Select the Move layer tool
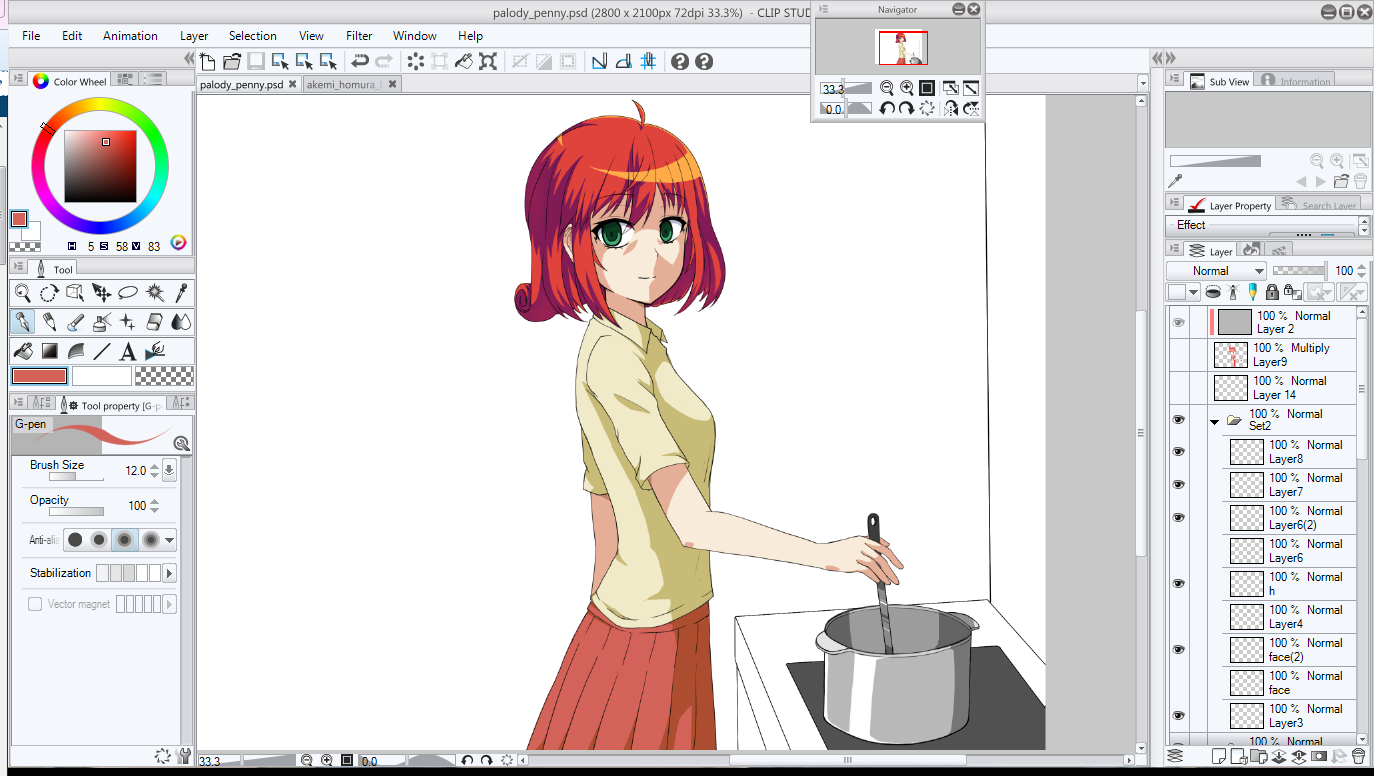The height and width of the screenshot is (776, 1374). coord(101,293)
